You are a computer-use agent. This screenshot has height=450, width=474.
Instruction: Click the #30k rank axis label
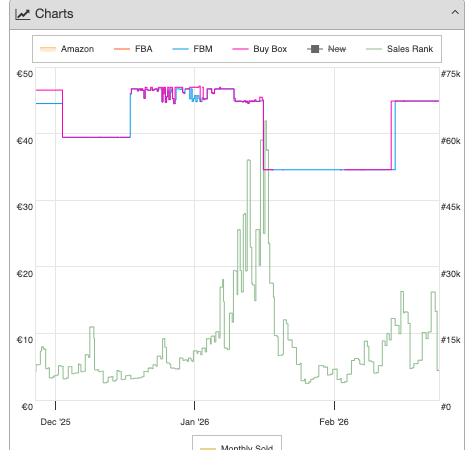pos(451,274)
